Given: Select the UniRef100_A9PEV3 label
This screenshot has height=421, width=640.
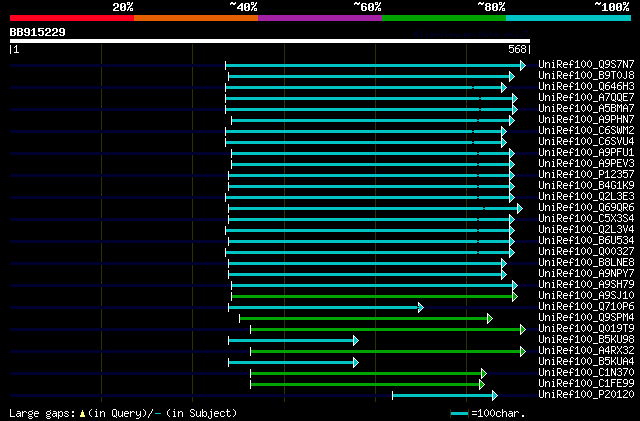Looking at the screenshot, I should pos(586,163).
